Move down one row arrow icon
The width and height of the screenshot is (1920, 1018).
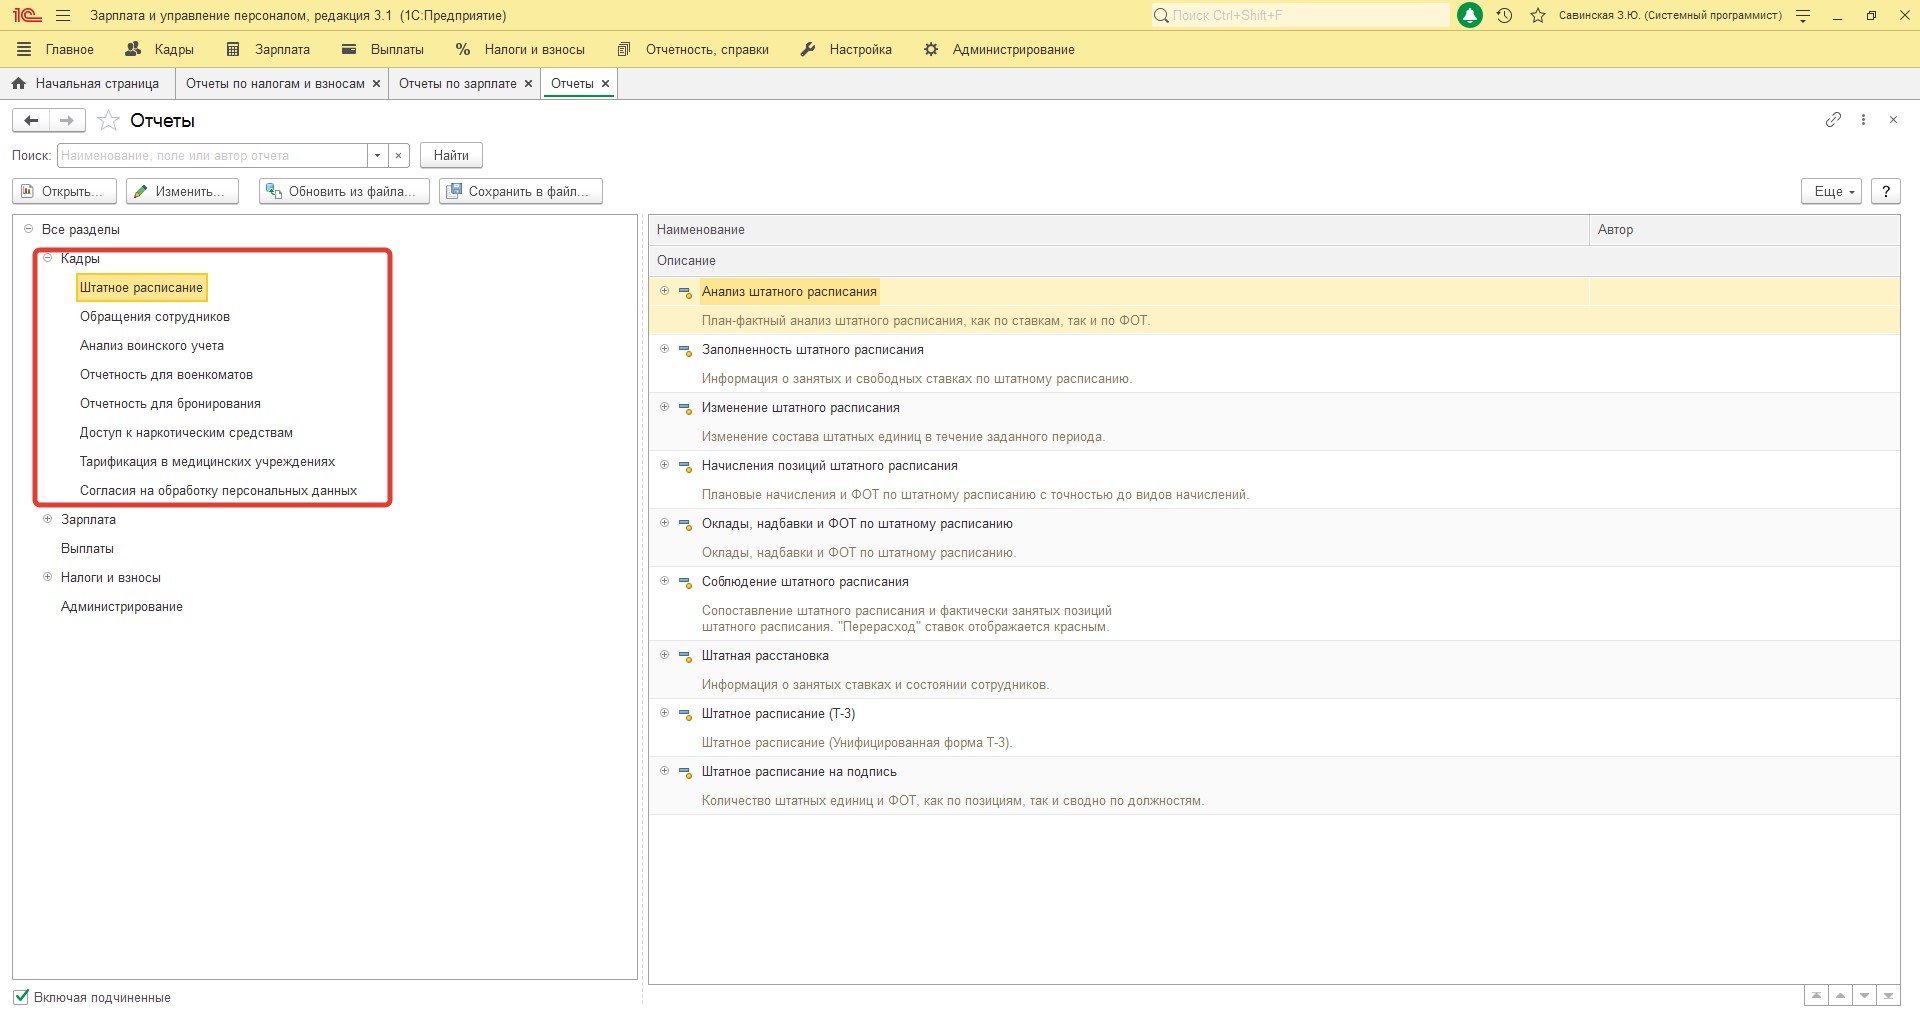[1864, 996]
